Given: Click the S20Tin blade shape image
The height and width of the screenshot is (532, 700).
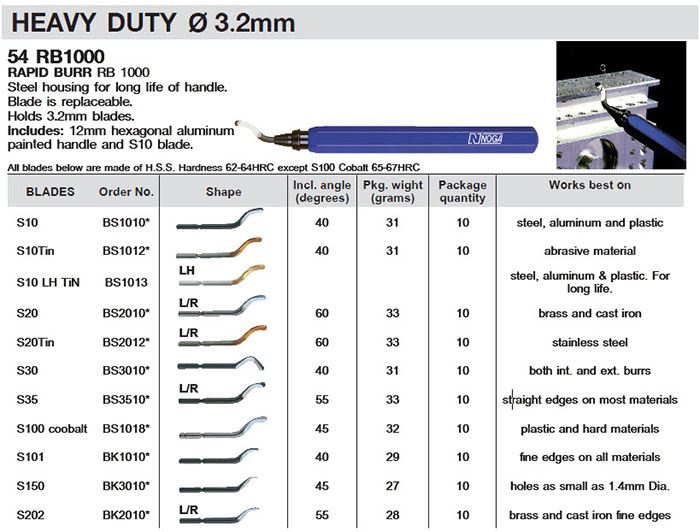Looking at the screenshot, I should point(222,336).
